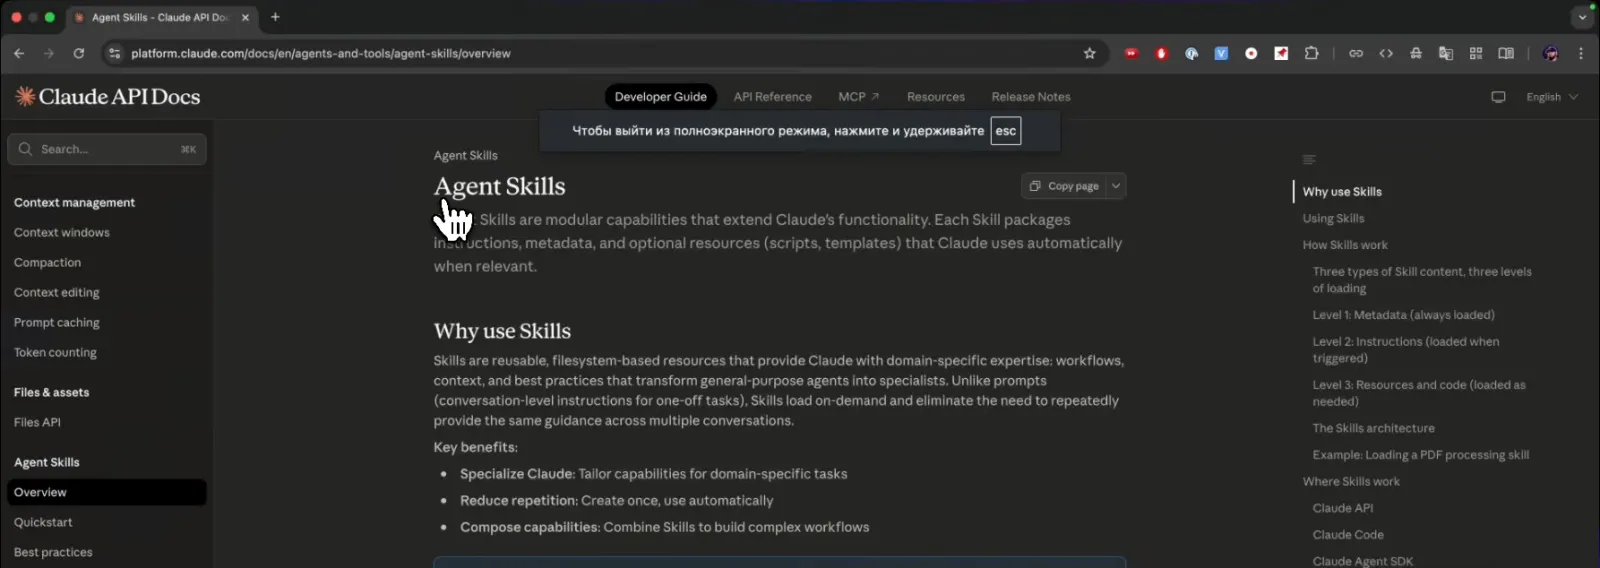Open the Release Notes tab
The height and width of the screenshot is (568, 1600).
click(1031, 97)
